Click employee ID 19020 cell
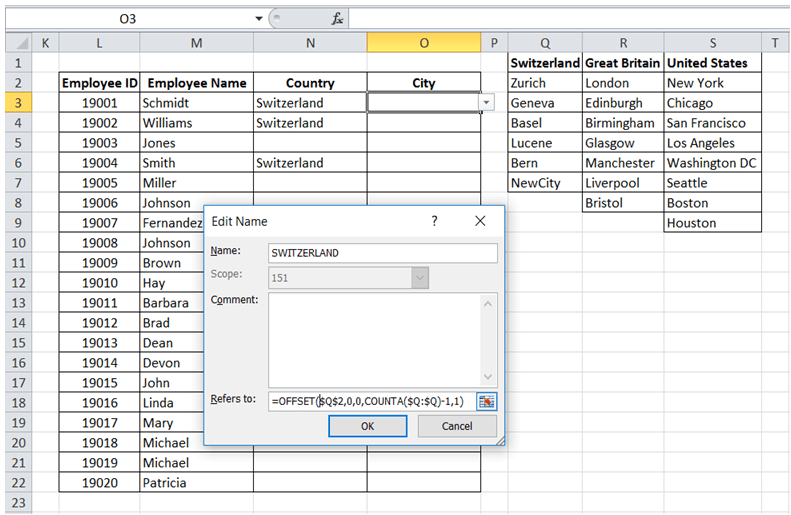Image resolution: width=791 pixels, height=515 pixels. (99, 483)
